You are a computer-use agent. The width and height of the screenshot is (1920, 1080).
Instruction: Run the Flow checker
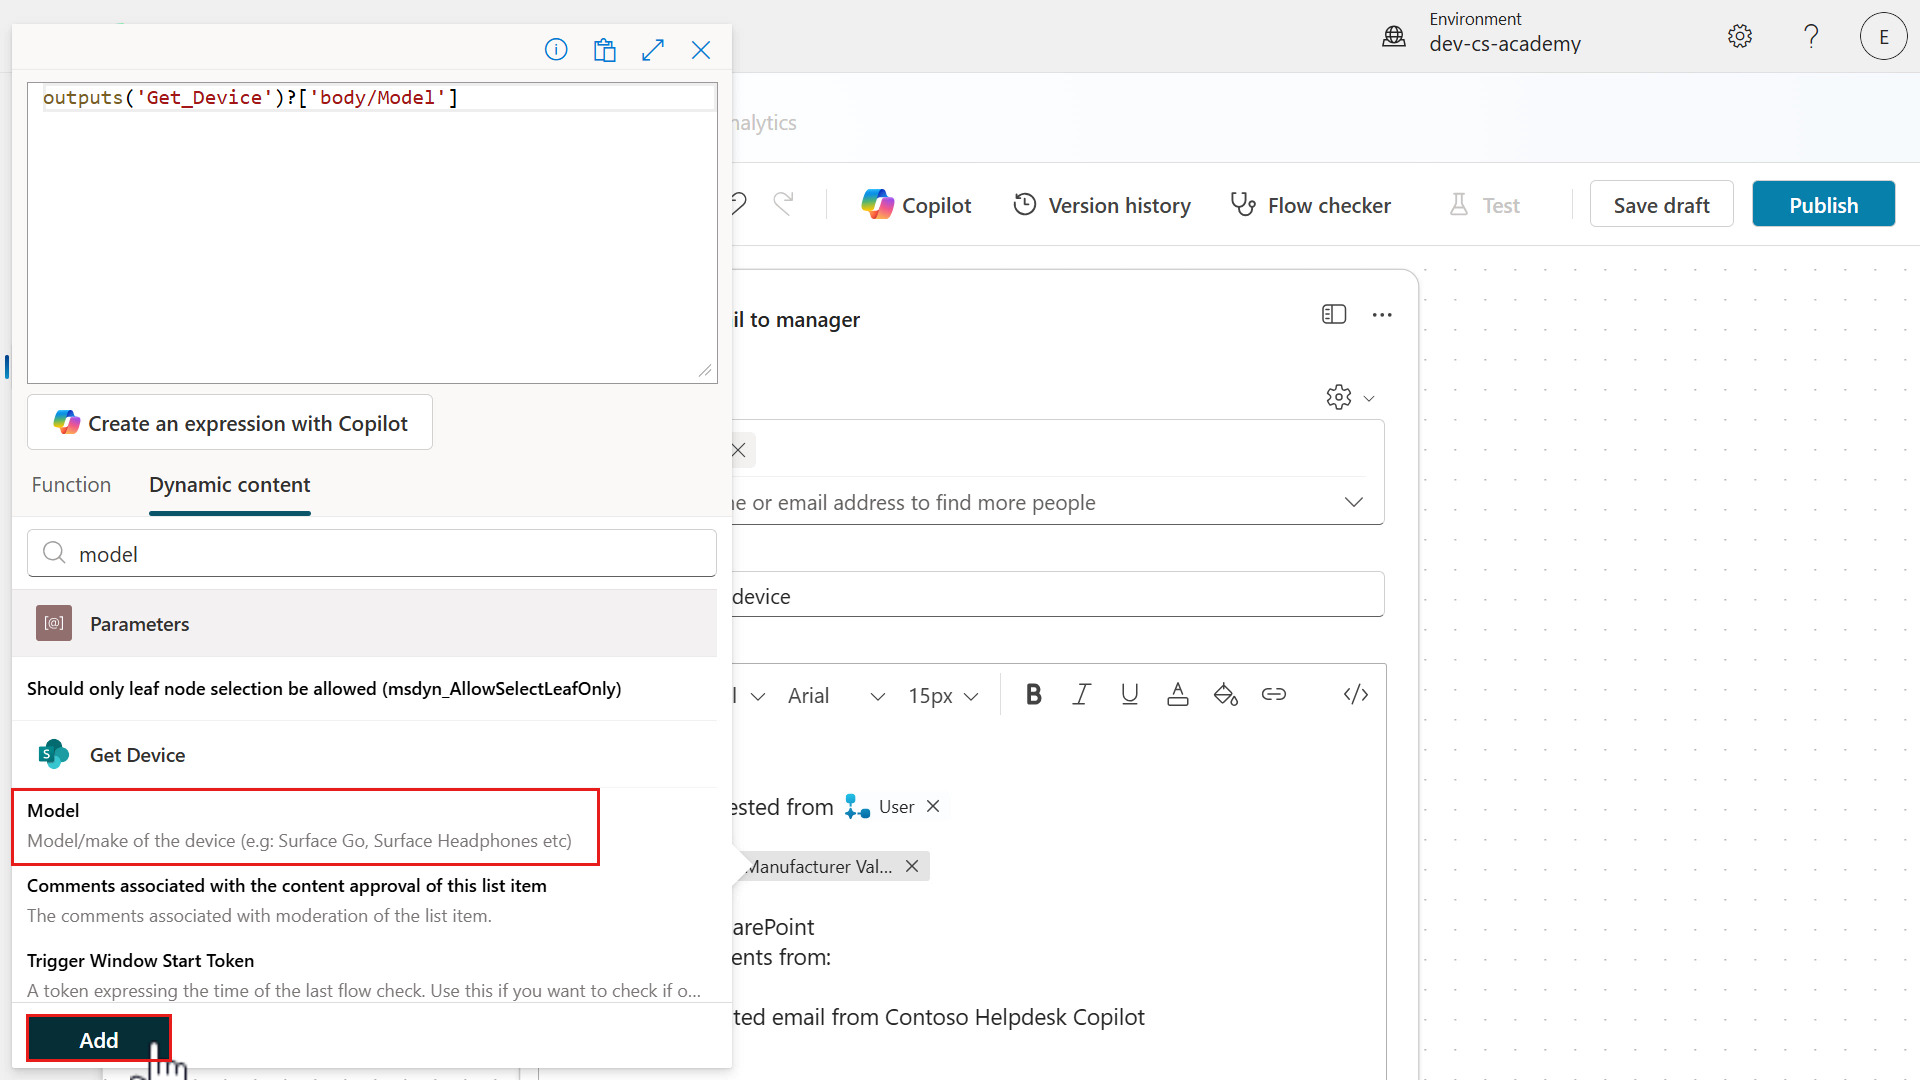pyautogui.click(x=1311, y=205)
